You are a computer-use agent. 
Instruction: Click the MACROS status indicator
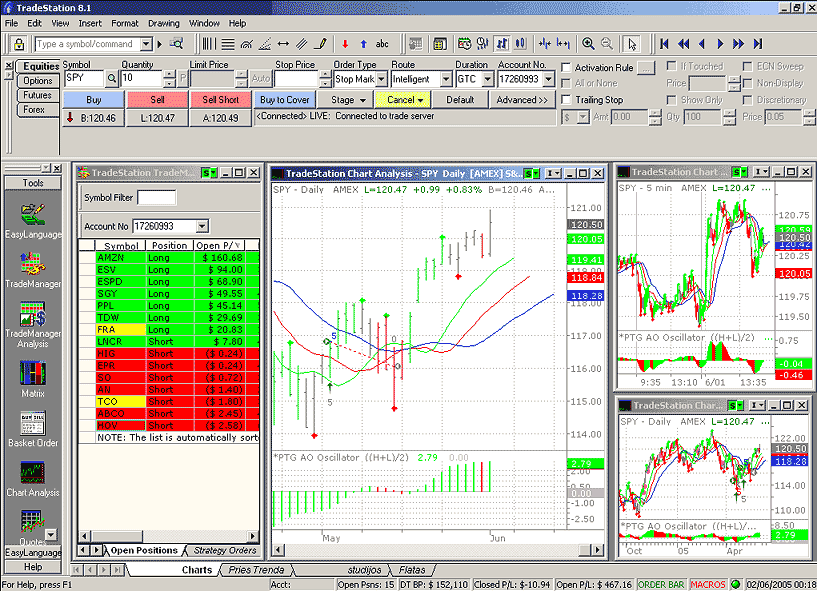click(708, 585)
